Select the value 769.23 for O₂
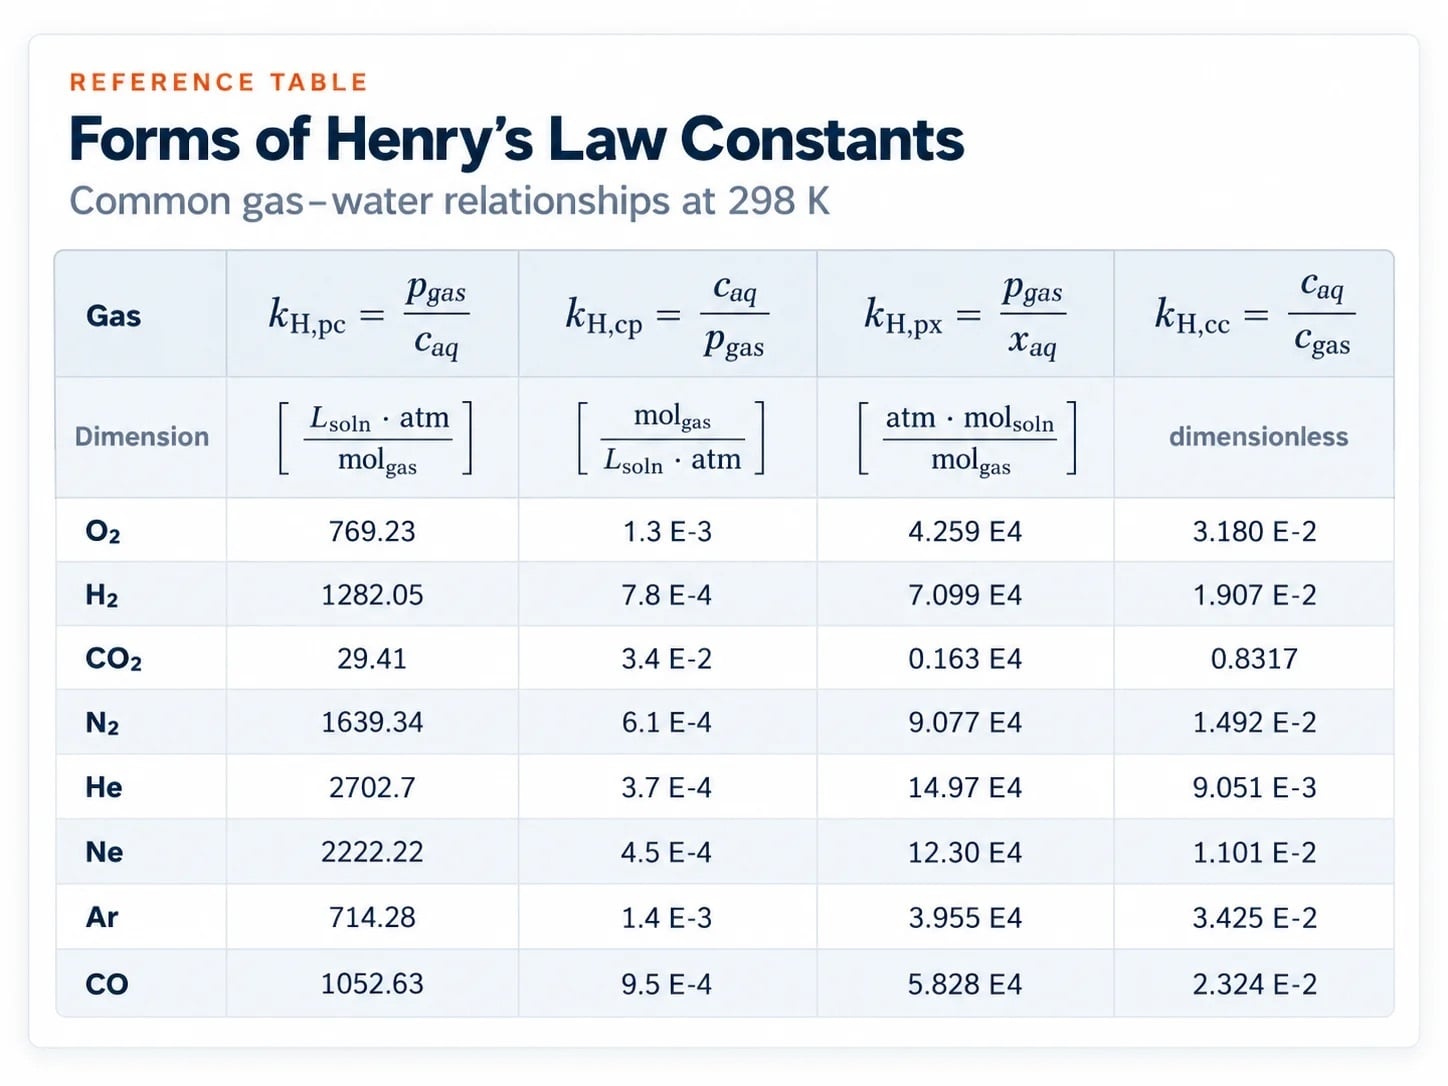The image size is (1448, 1086). coord(372,531)
